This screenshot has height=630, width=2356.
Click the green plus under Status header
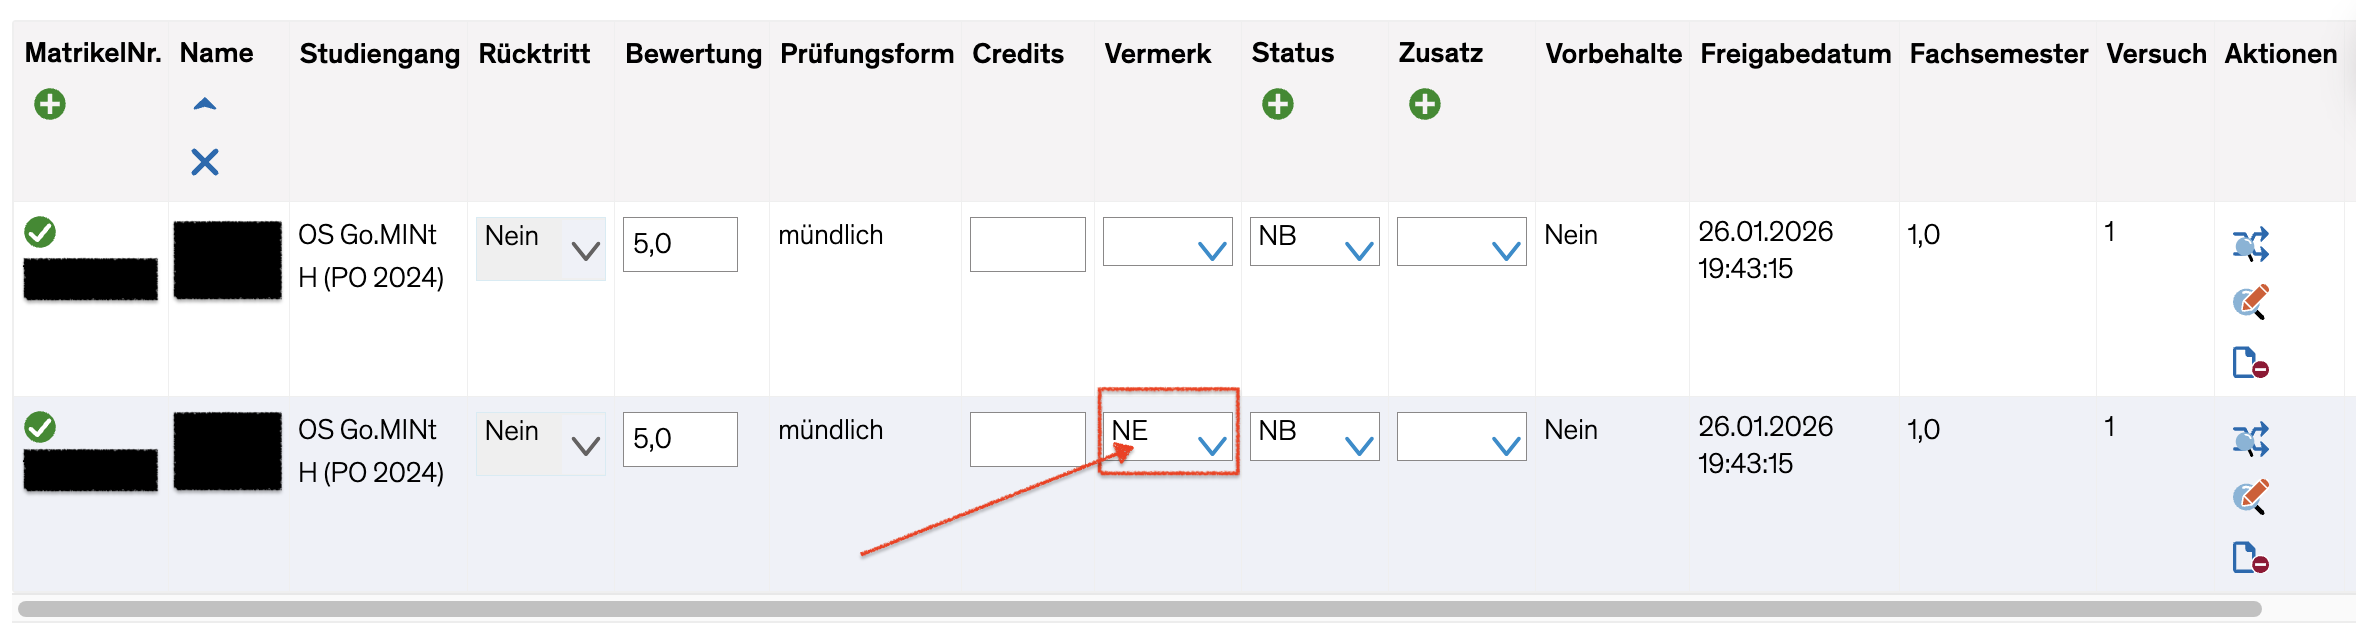[x=1277, y=104]
